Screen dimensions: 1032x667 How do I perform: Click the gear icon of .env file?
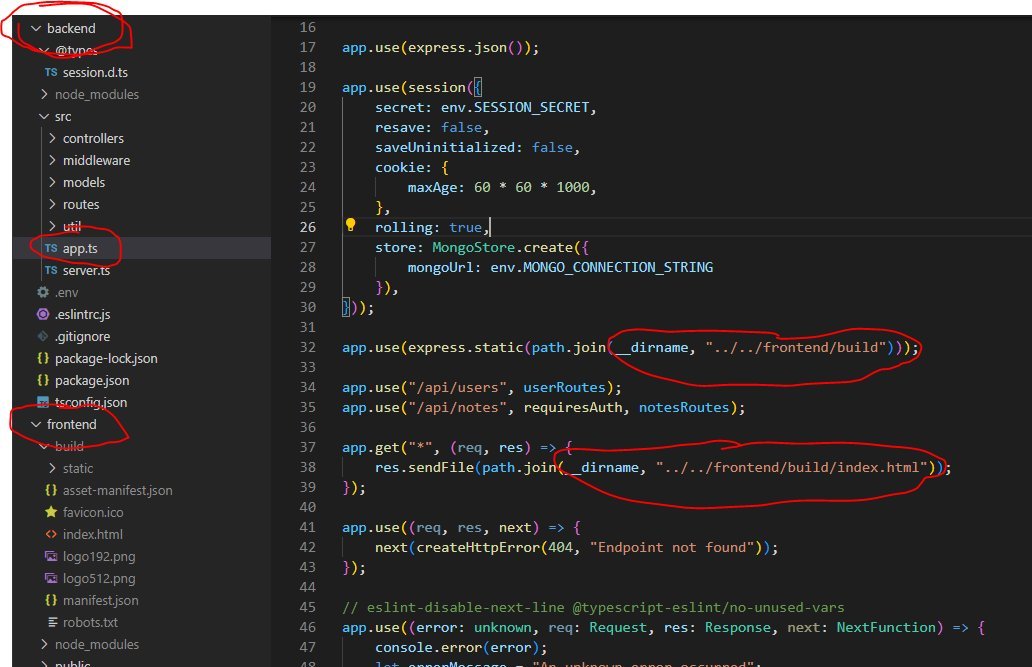tap(43, 292)
